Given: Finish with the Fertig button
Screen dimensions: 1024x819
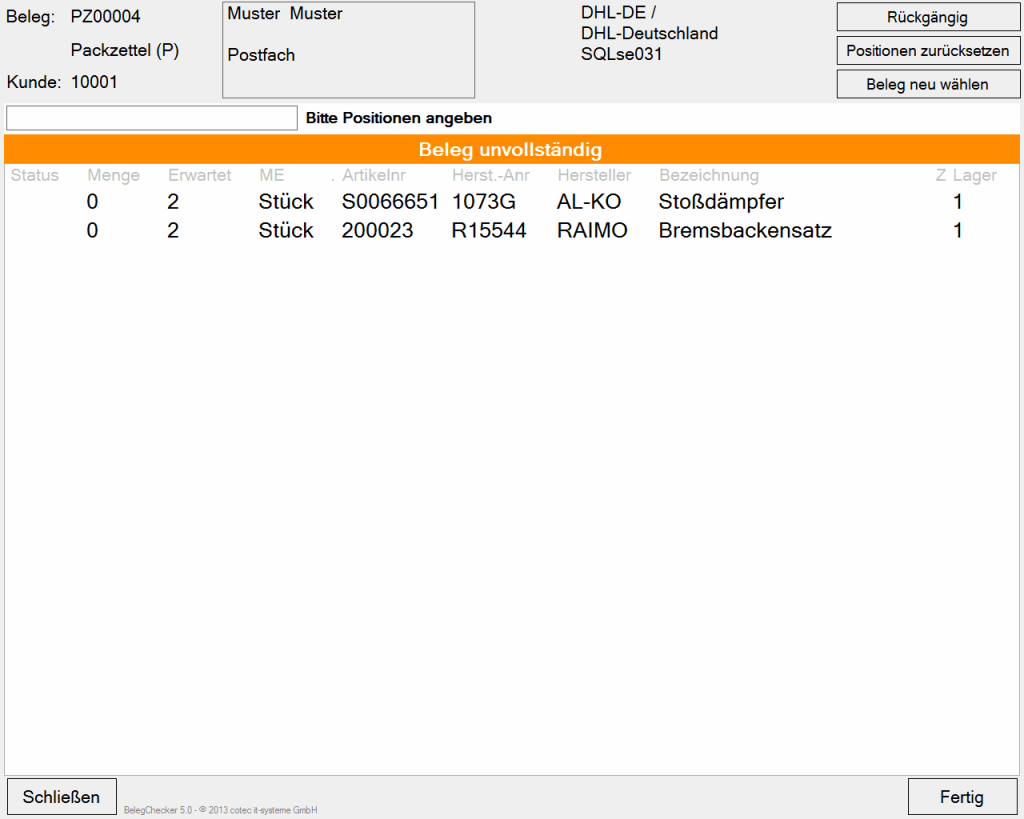Looking at the screenshot, I should coord(962,797).
